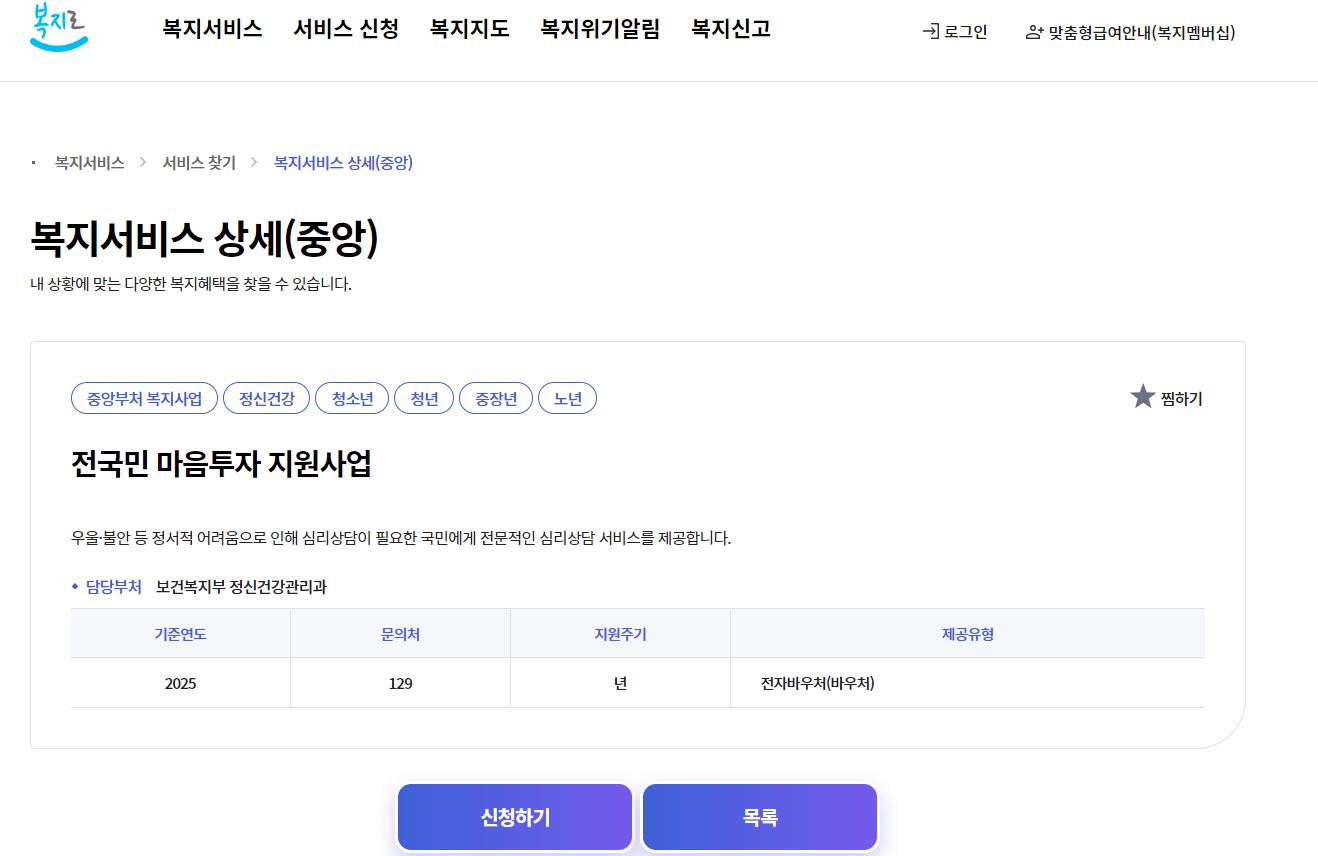Click the 청년 tag

424,397
